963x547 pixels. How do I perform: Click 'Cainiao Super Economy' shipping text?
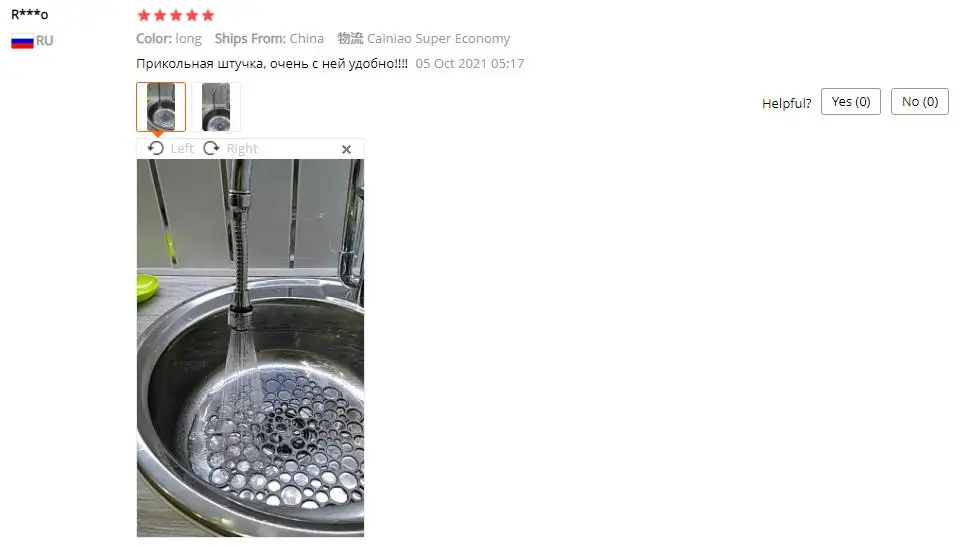tap(439, 39)
